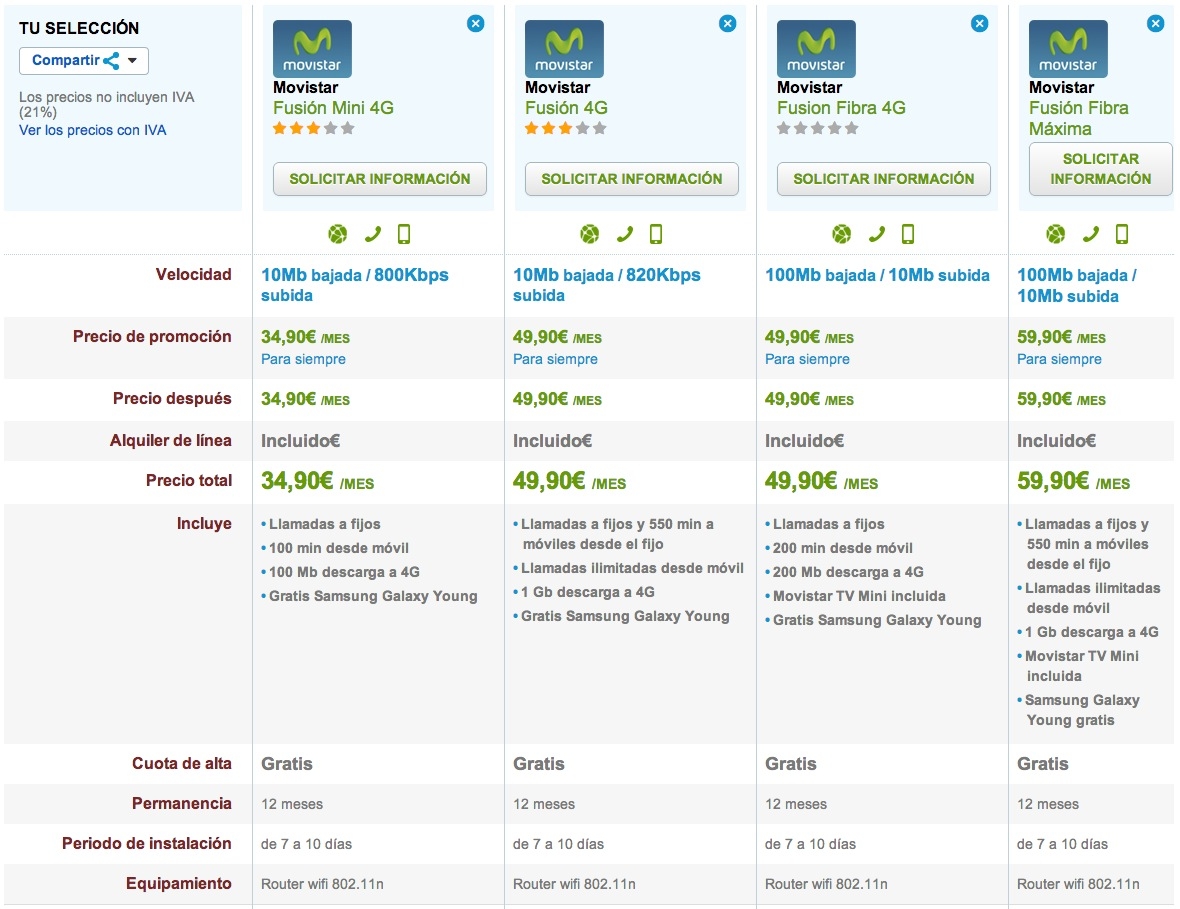Click the Cuota de alta row label
Screen dimensions: 1180x909
pos(182,764)
